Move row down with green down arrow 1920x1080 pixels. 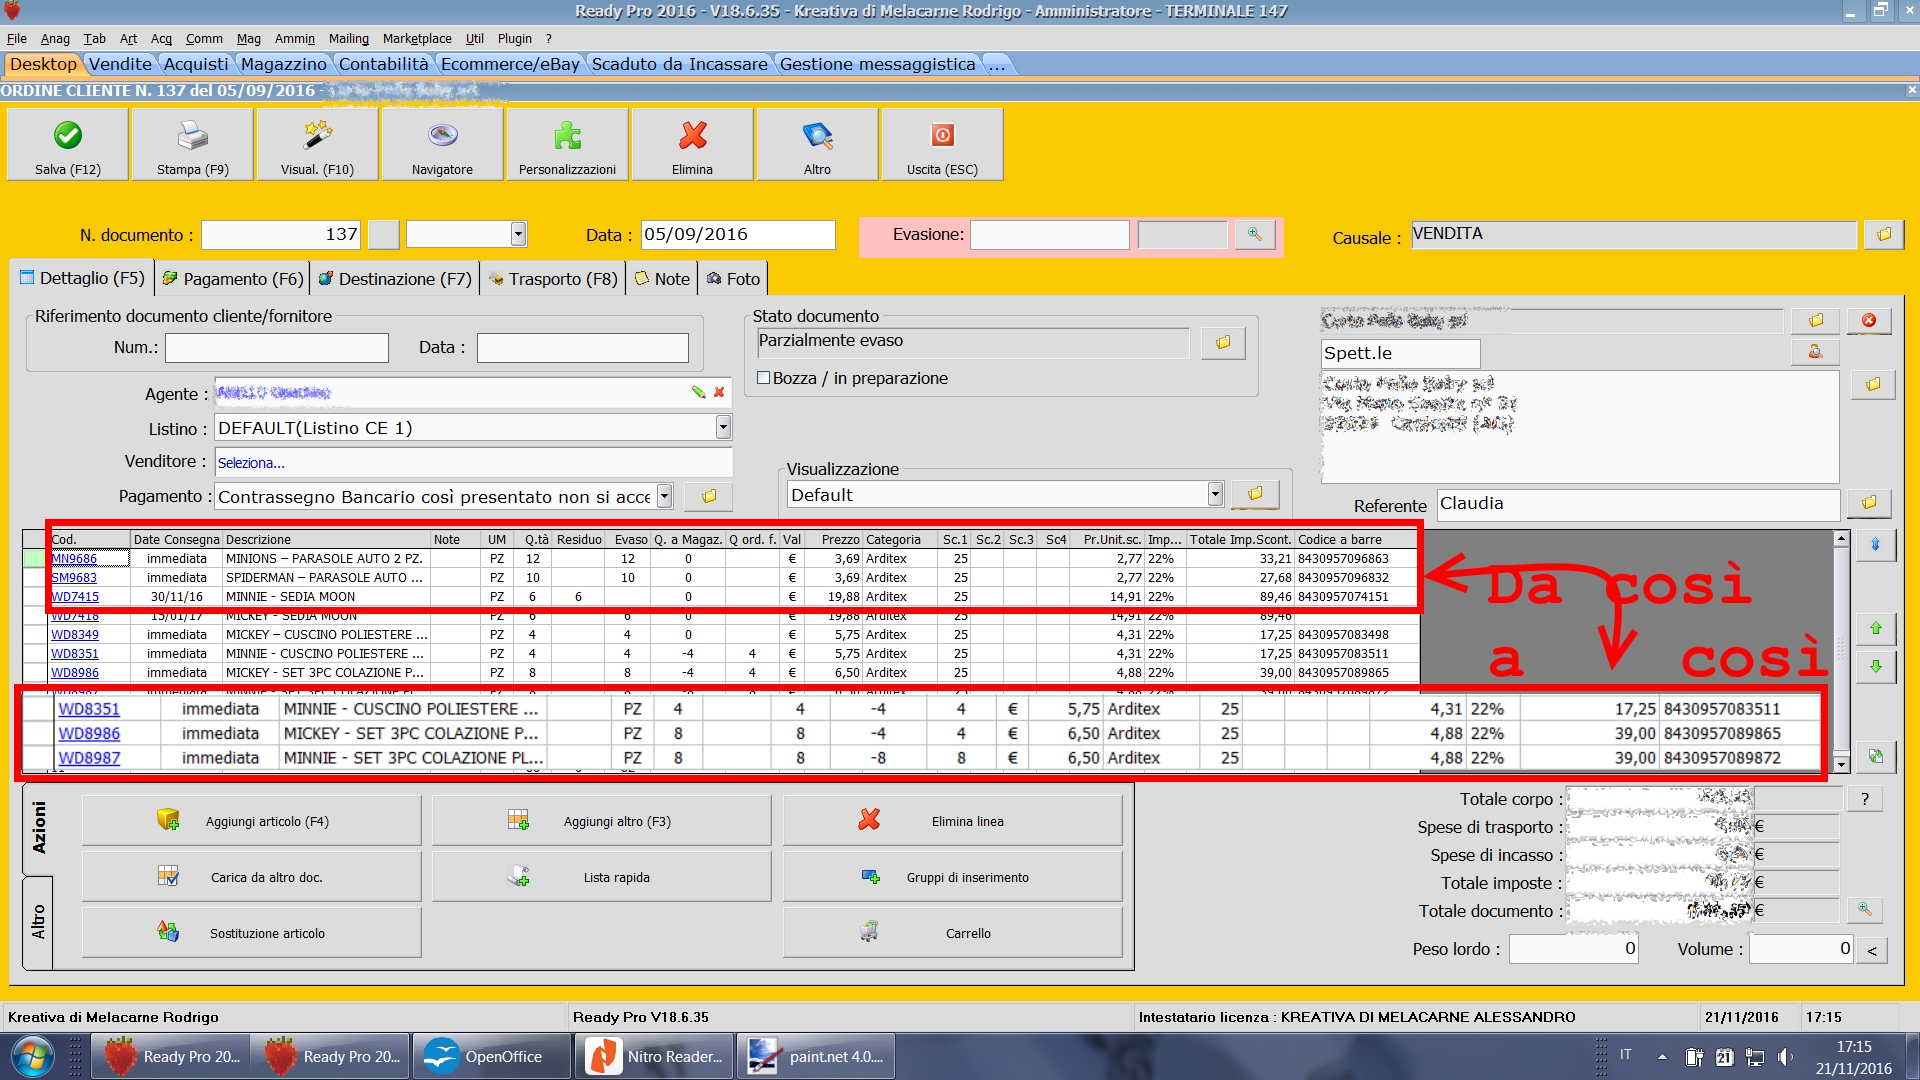1876,667
